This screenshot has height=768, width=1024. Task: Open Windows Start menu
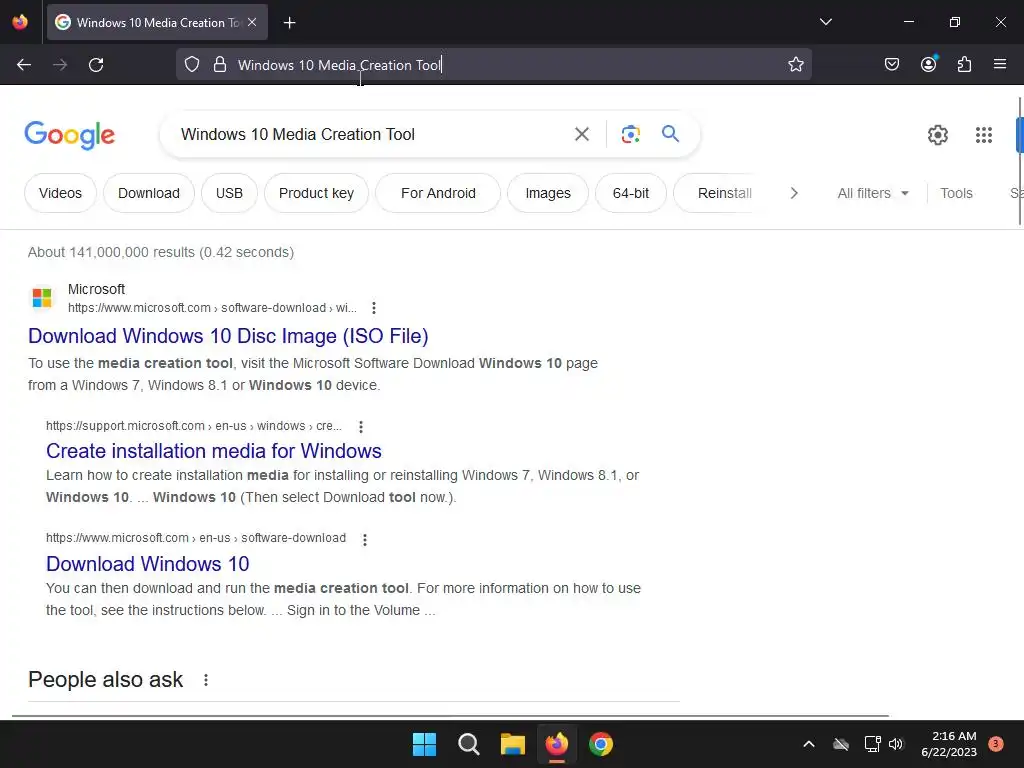(424, 744)
